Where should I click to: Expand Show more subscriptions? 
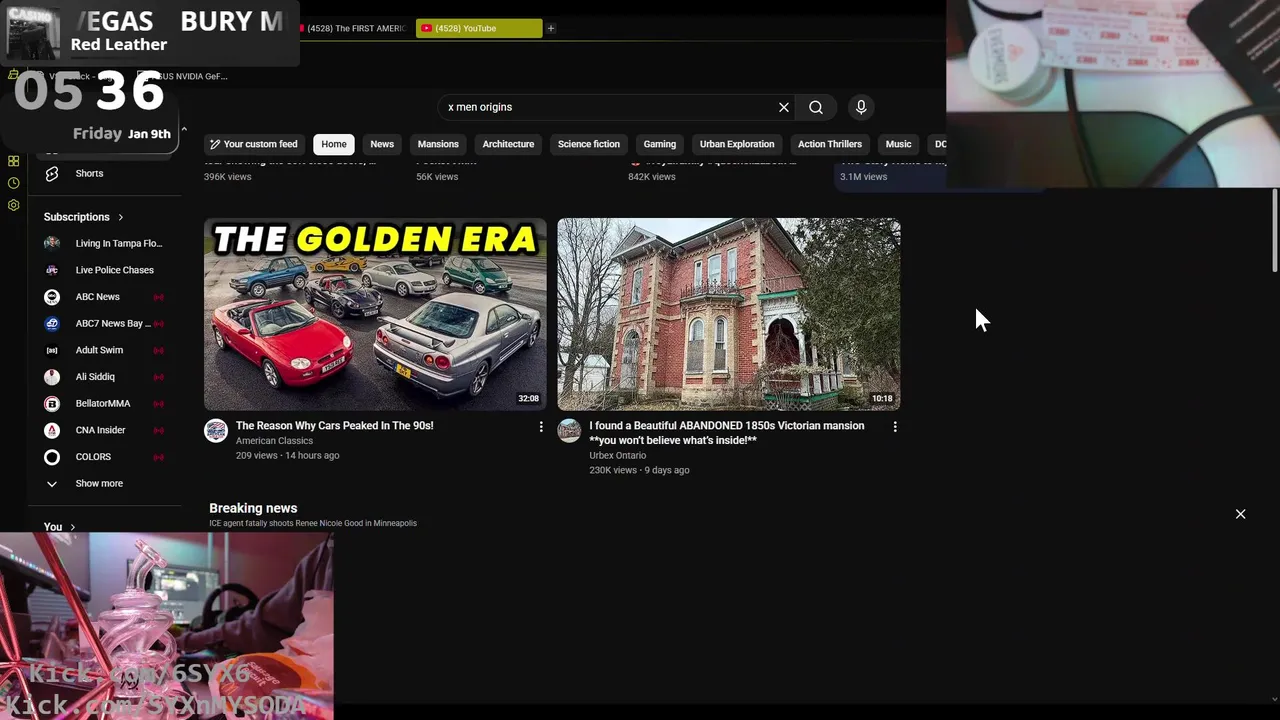(99, 483)
